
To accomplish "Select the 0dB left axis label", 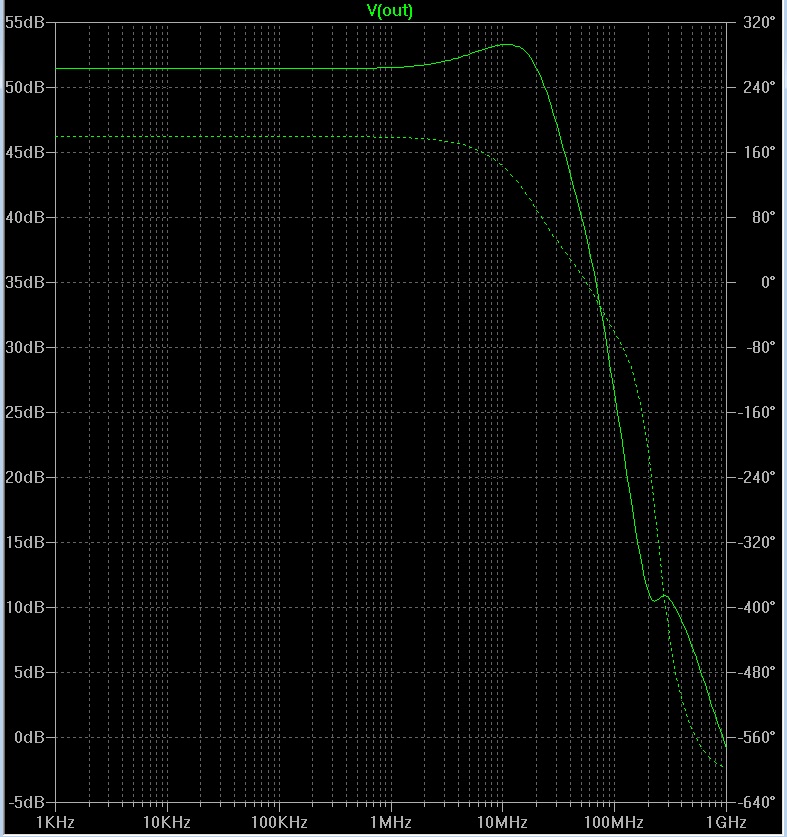I will [29, 737].
